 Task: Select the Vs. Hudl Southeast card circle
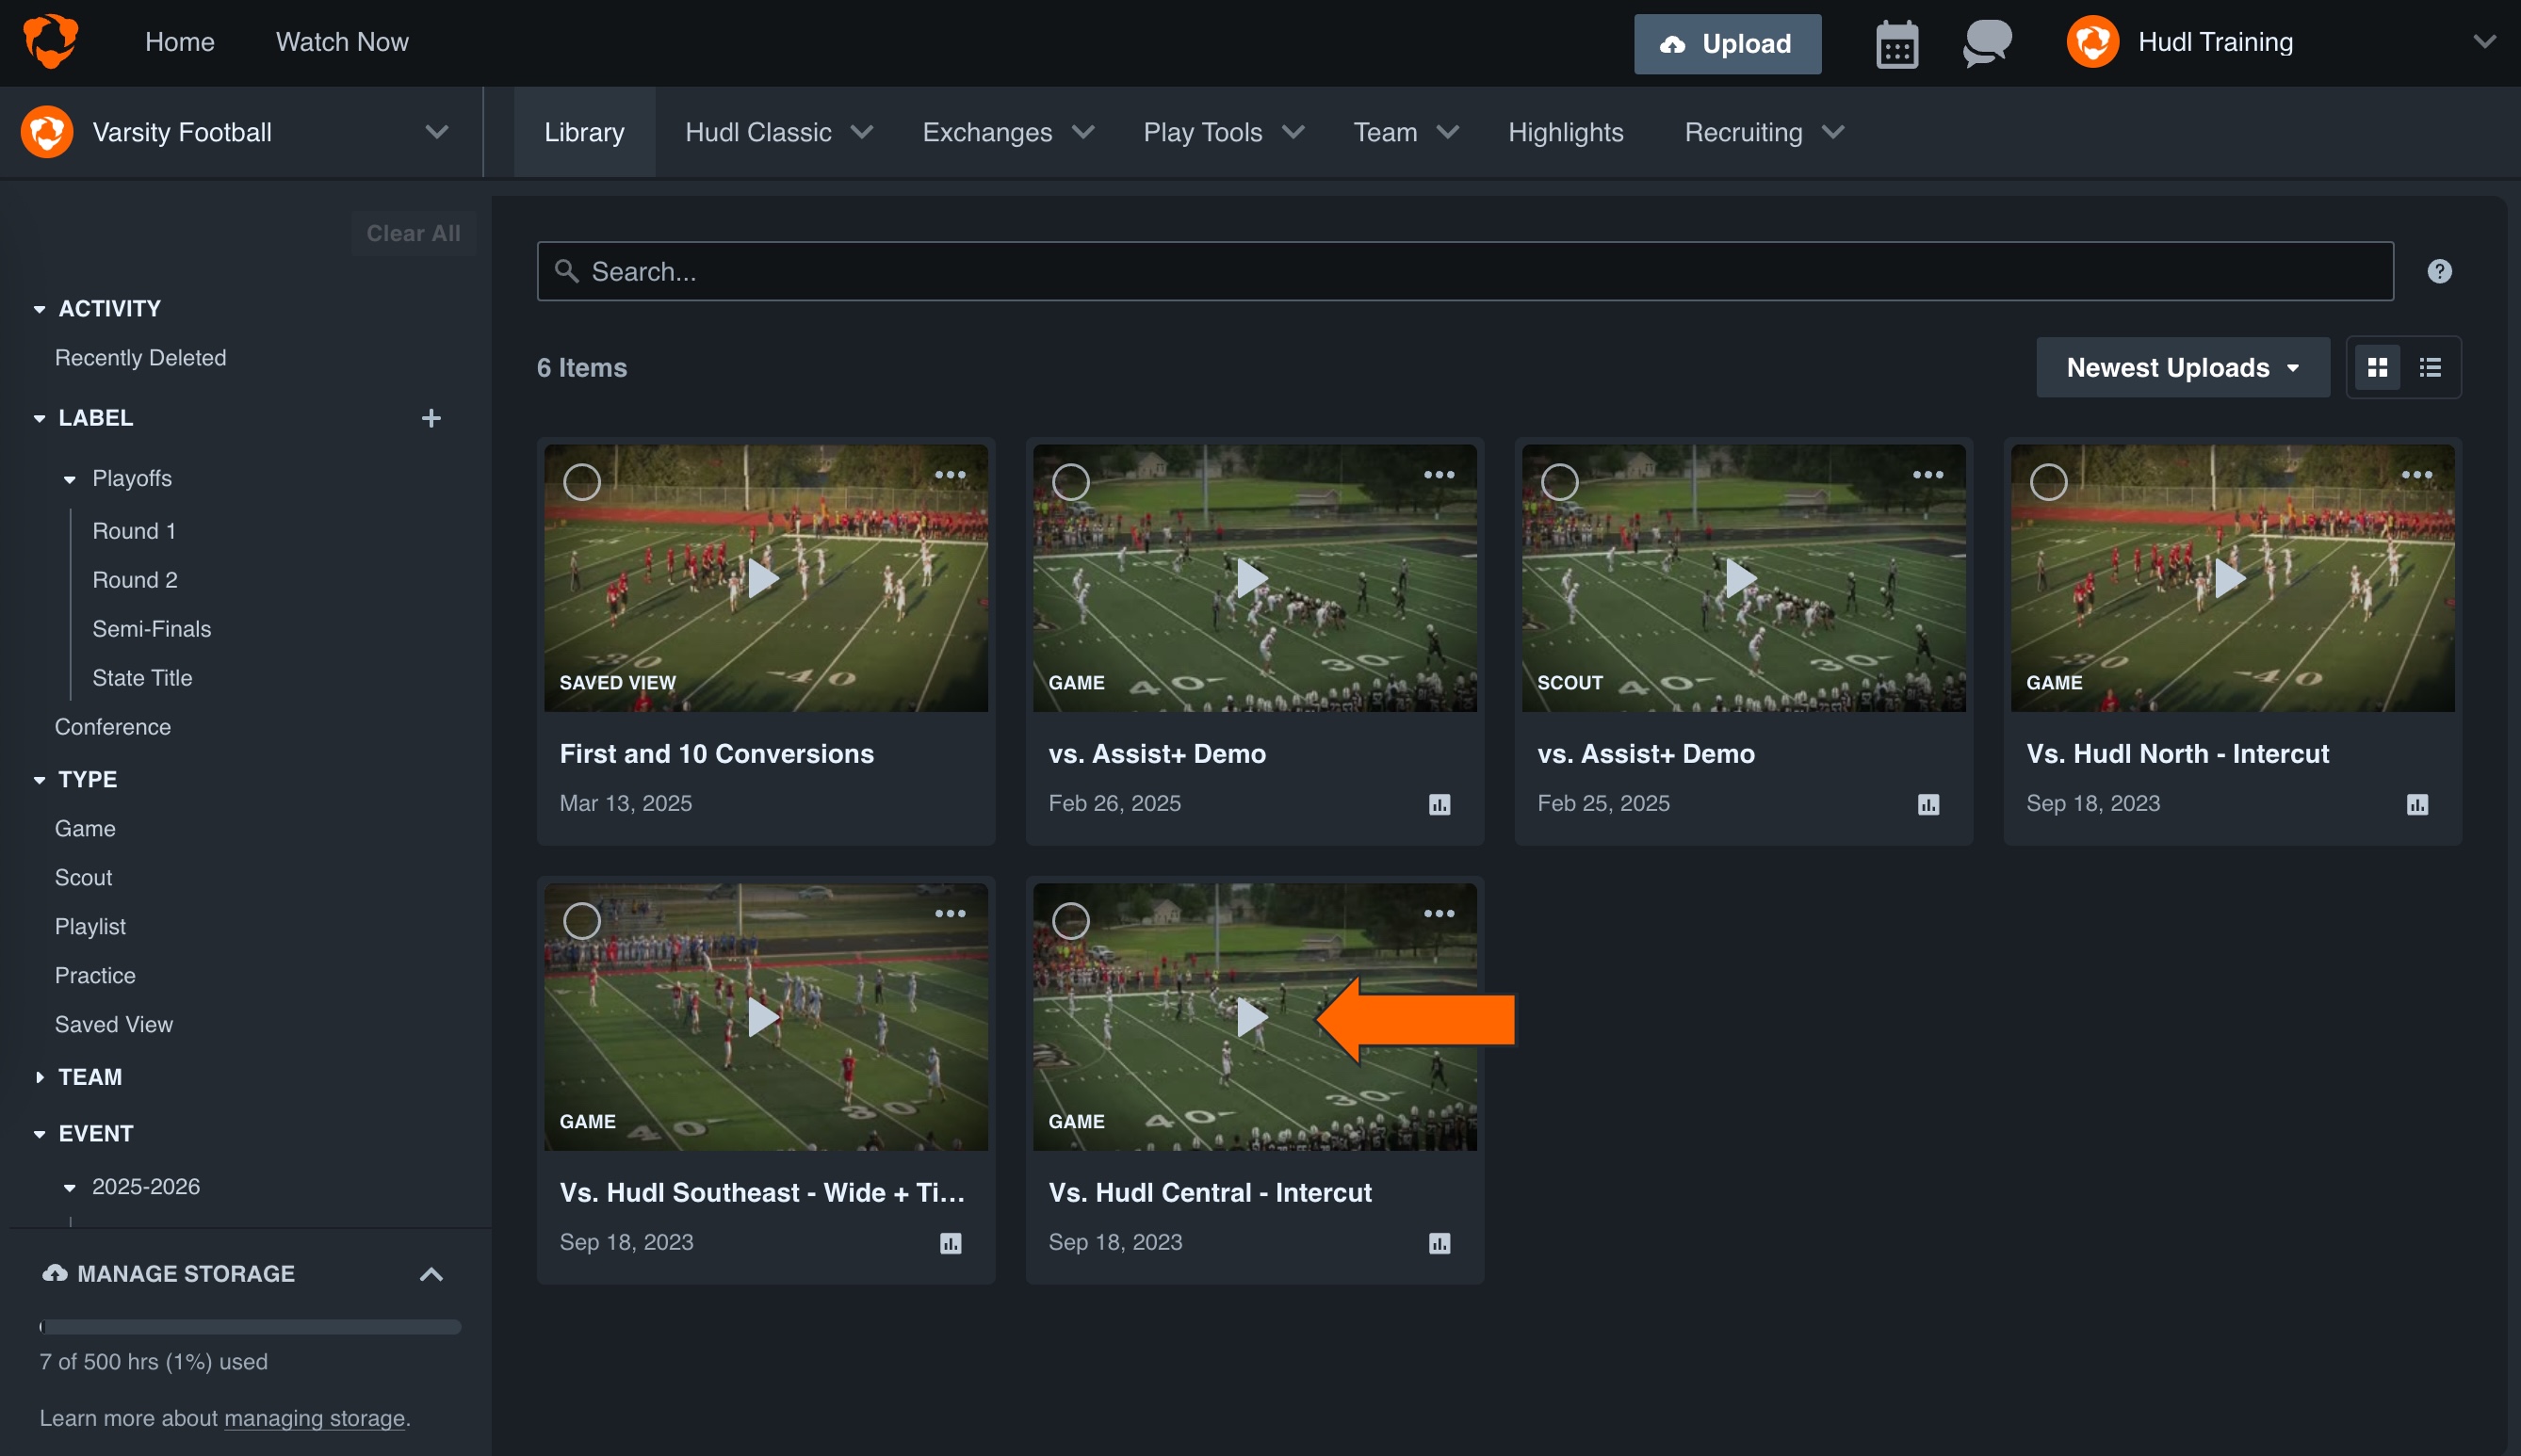[x=582, y=920]
